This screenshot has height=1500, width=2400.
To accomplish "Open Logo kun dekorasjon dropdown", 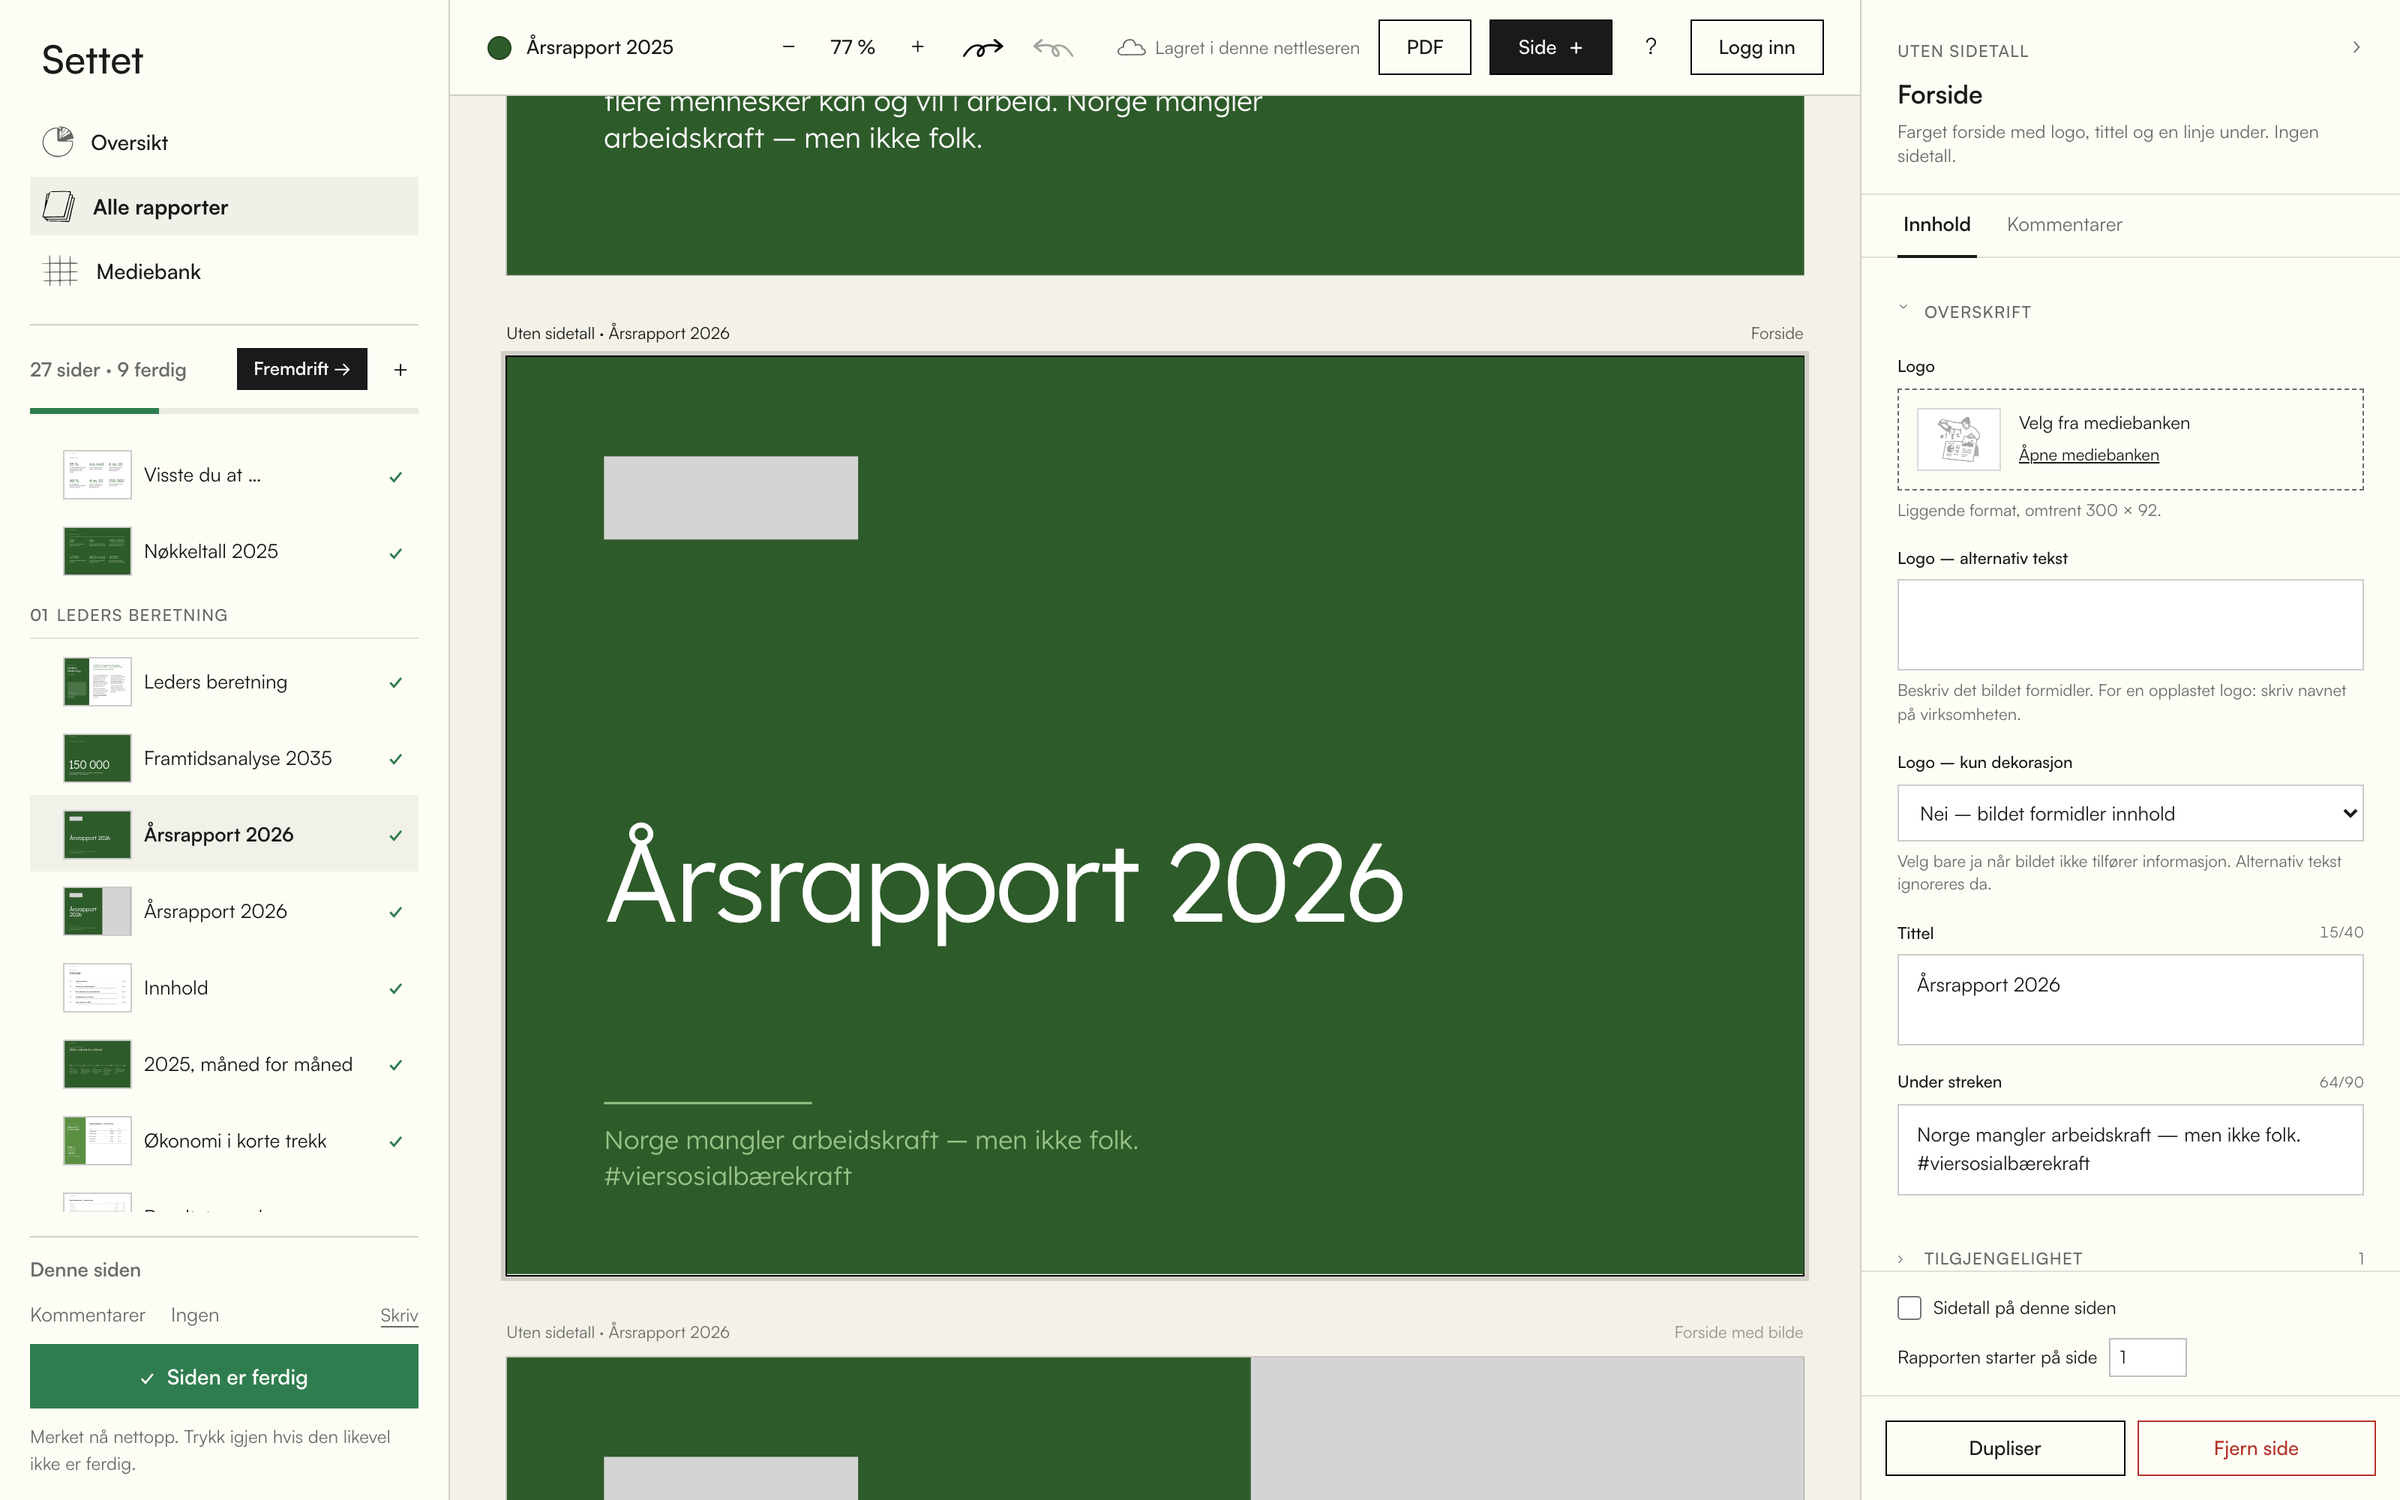I will coord(2130,813).
